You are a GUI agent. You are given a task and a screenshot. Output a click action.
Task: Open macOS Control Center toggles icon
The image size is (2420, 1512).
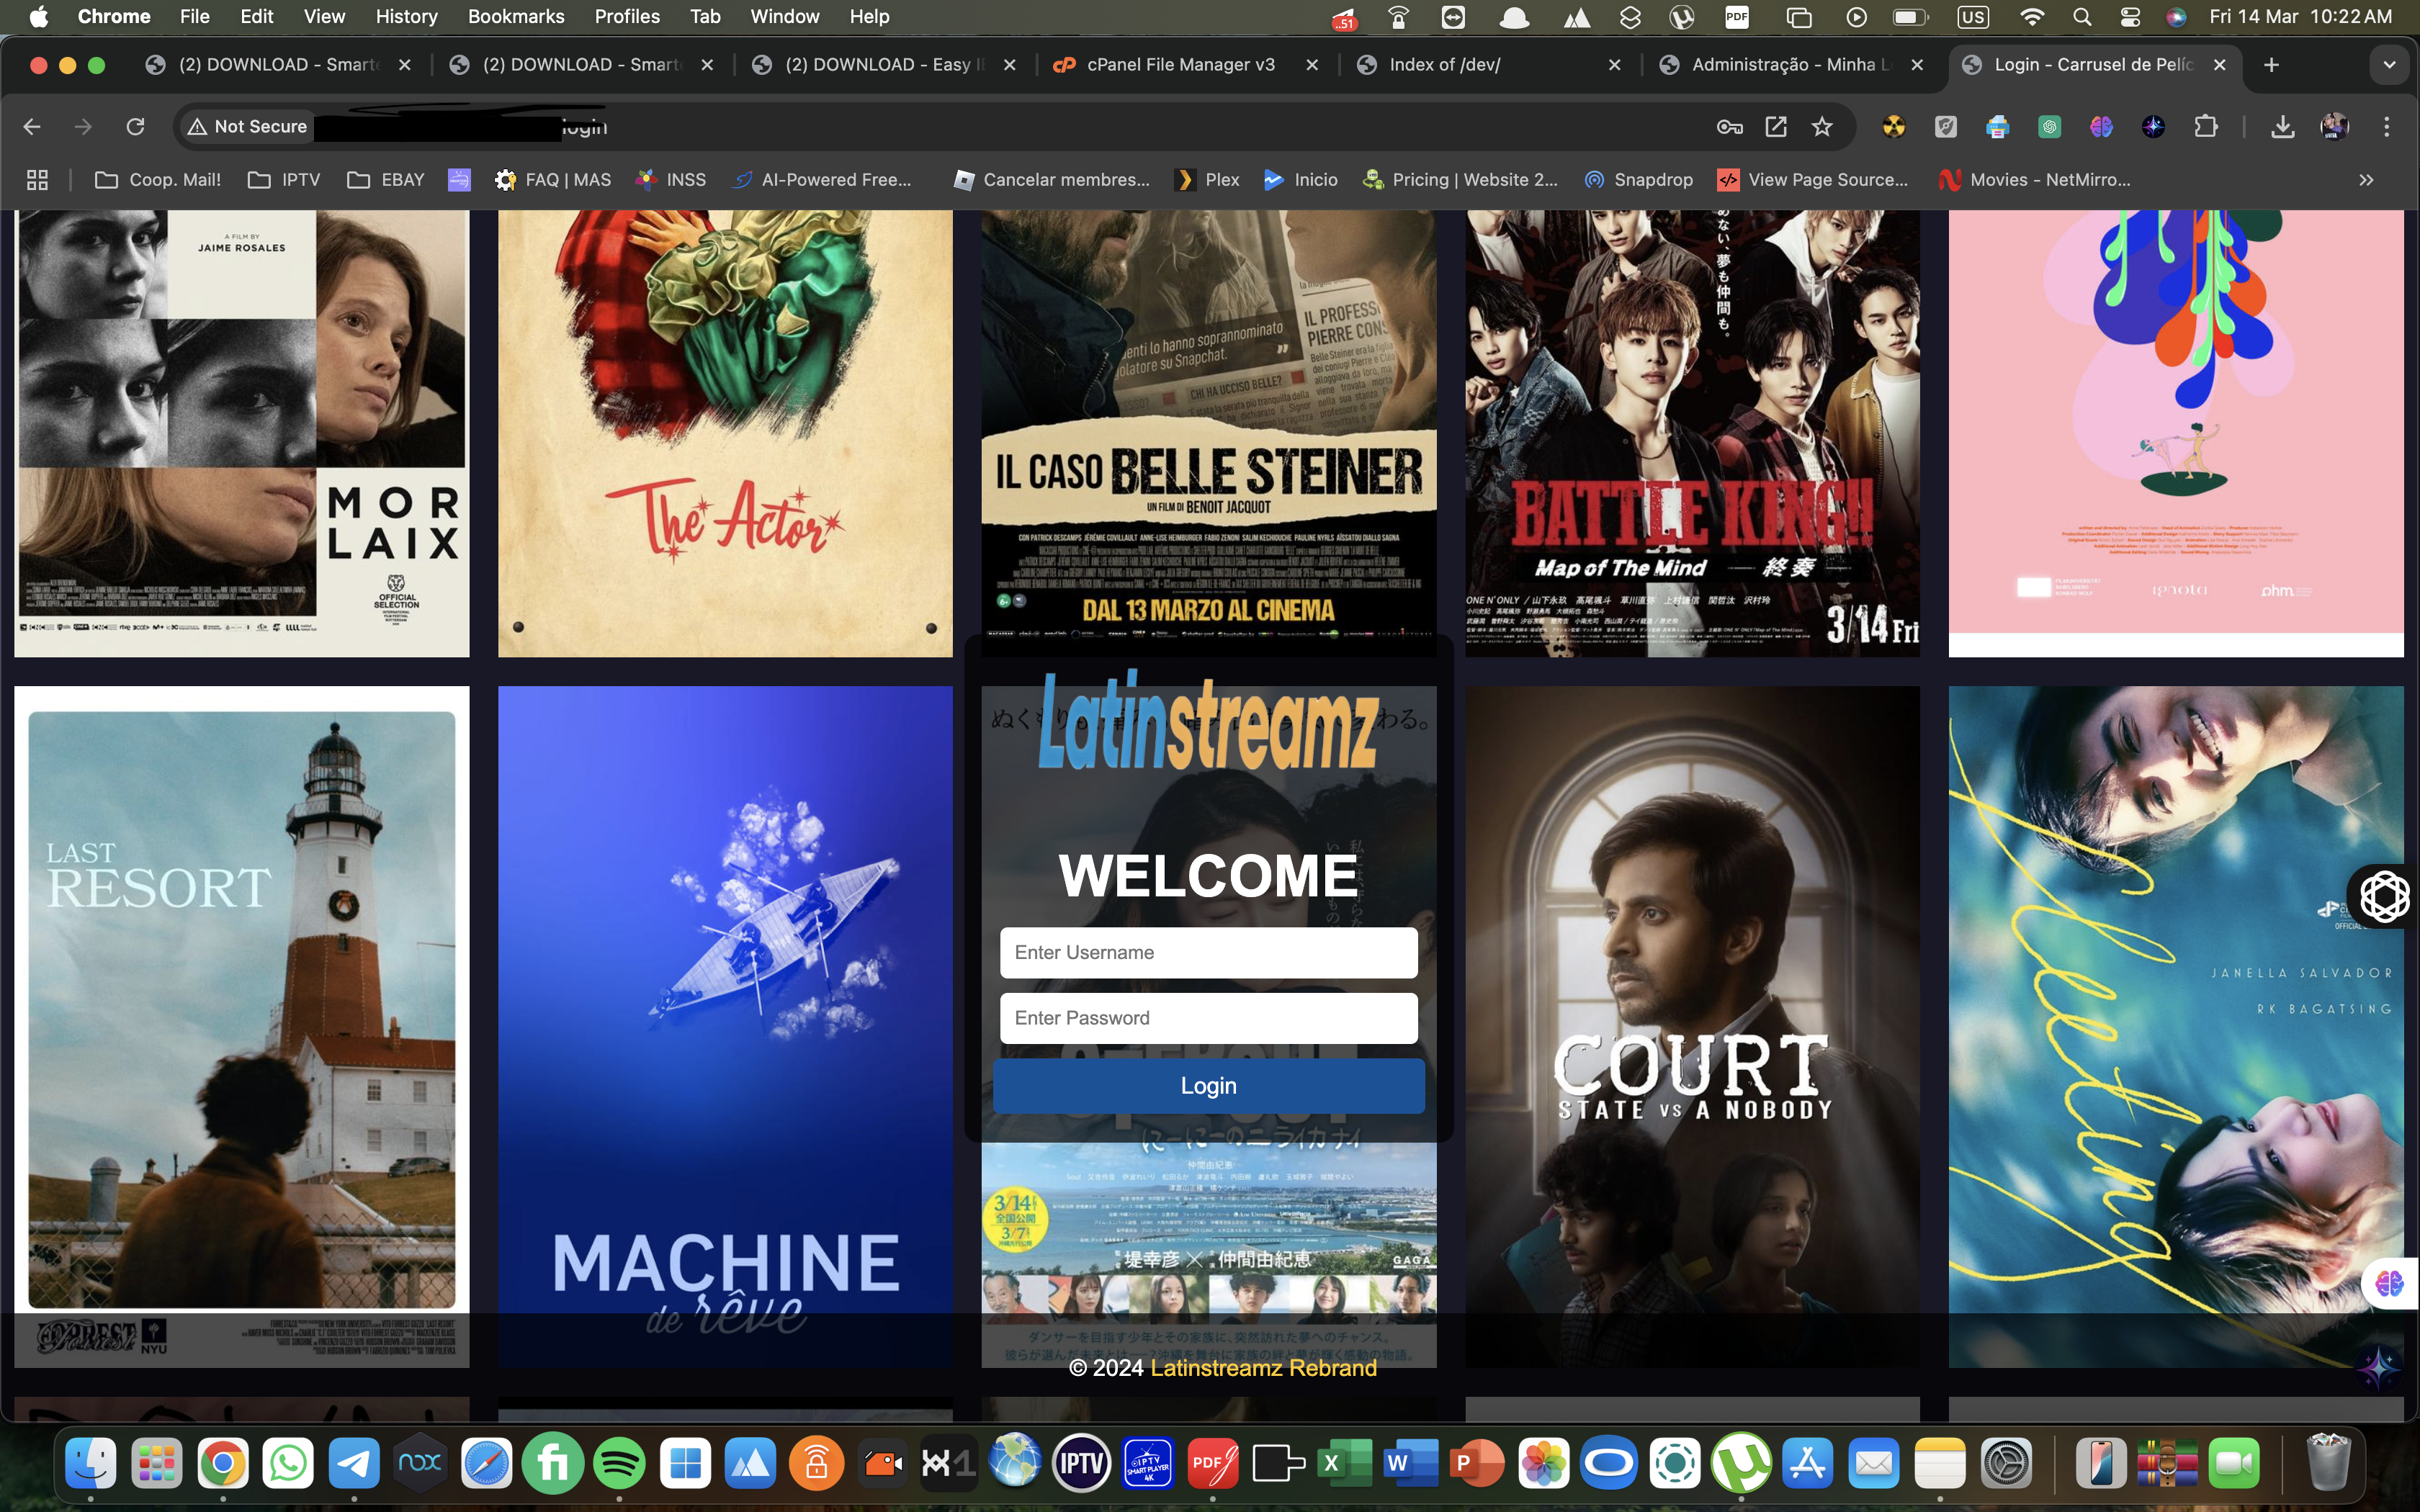click(x=2130, y=17)
